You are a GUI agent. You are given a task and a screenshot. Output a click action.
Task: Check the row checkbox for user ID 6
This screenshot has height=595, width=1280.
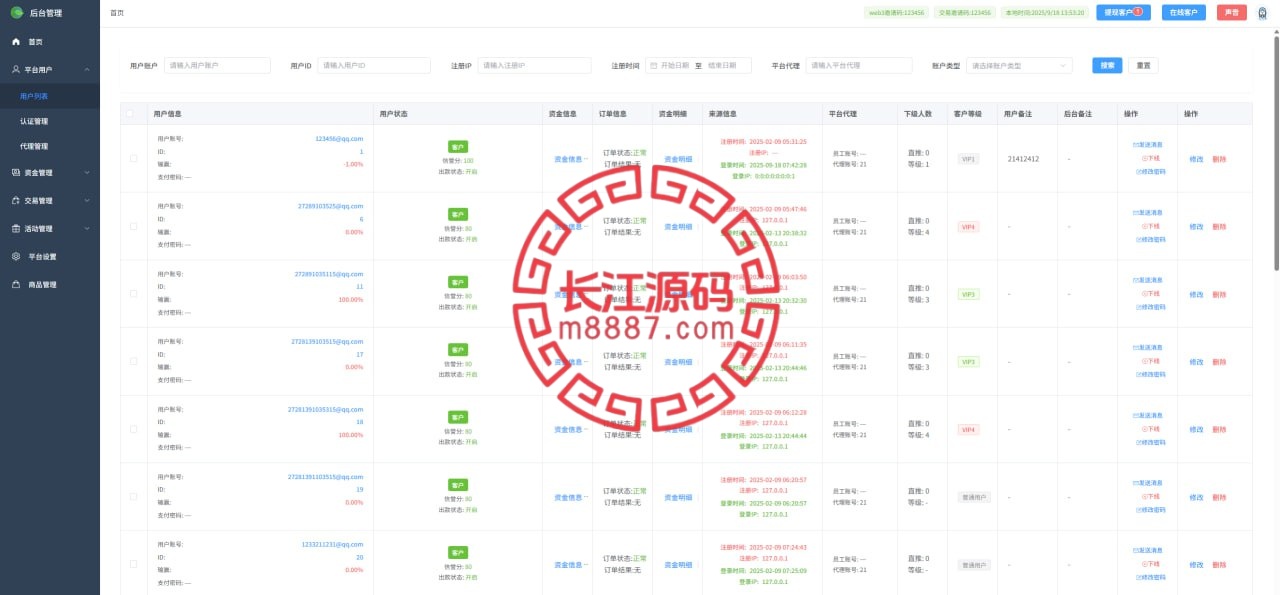tap(134, 226)
